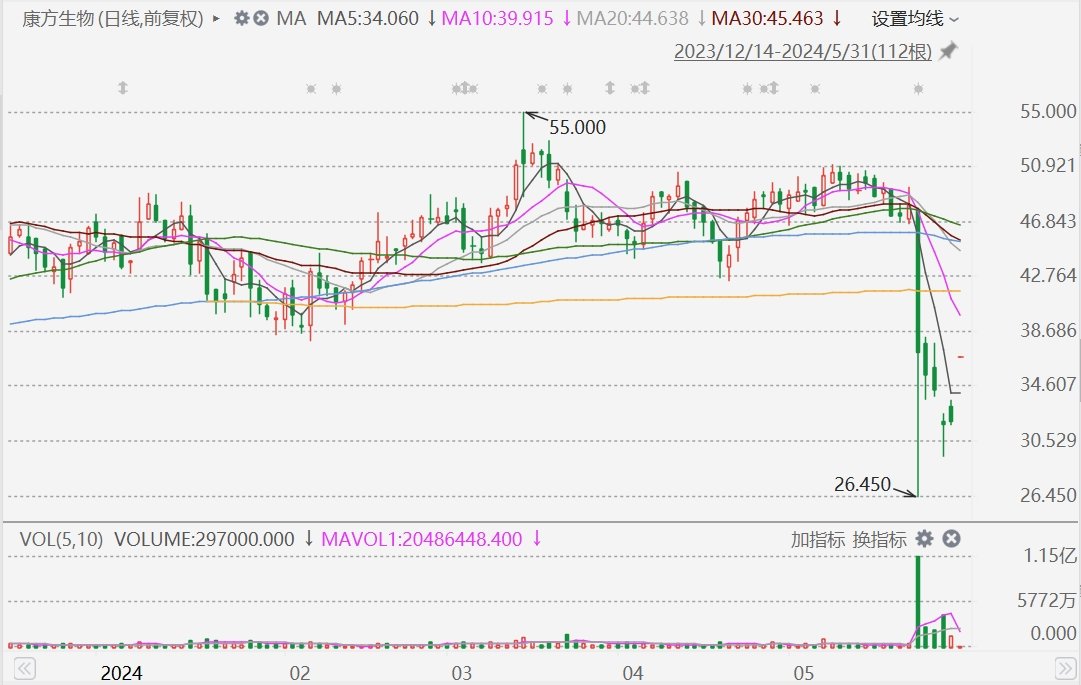The height and width of the screenshot is (685, 1081).
Task: Click leftmost up-down arrow event marker
Action: coord(123,88)
